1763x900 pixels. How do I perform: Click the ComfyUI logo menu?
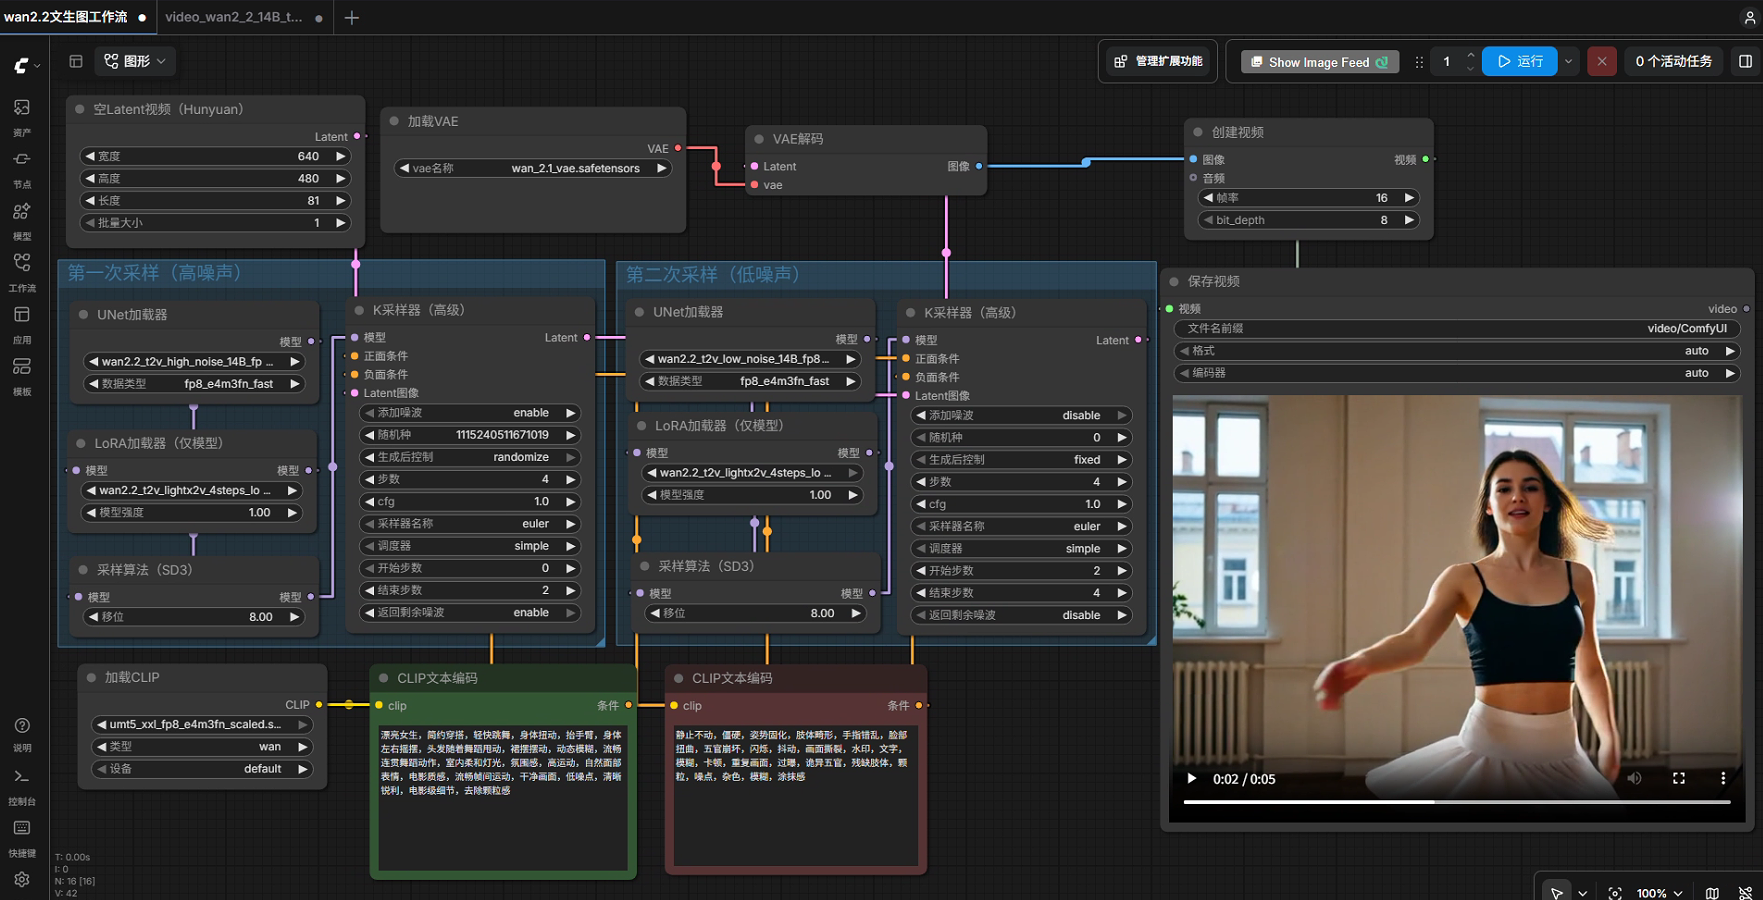(x=26, y=65)
